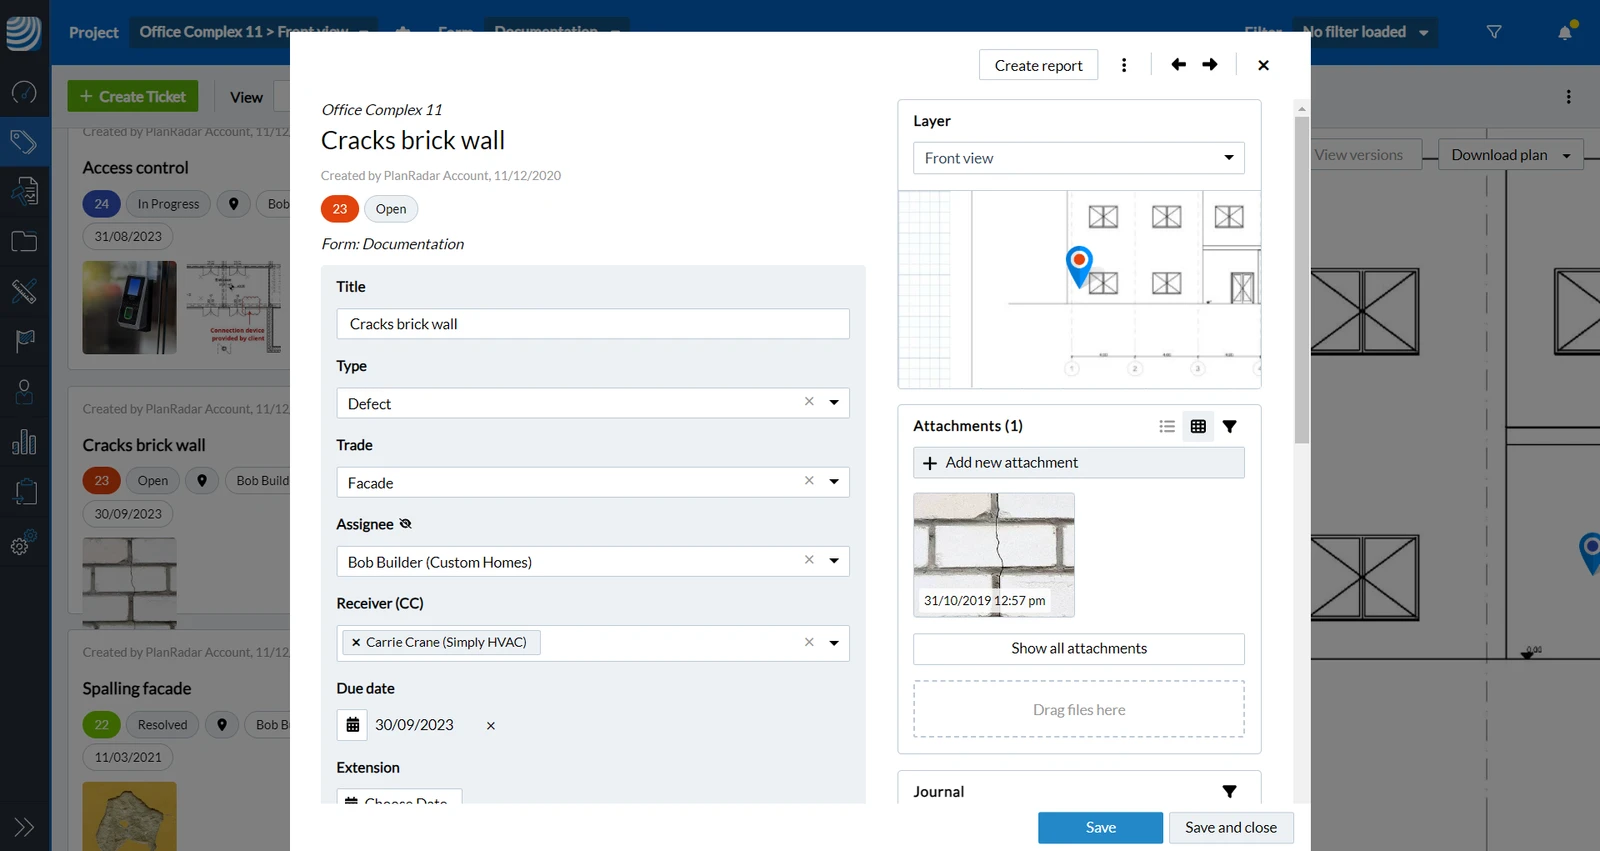The width and height of the screenshot is (1600, 851).
Task: Open the user icon in the sidebar
Action: pyautogui.click(x=24, y=391)
